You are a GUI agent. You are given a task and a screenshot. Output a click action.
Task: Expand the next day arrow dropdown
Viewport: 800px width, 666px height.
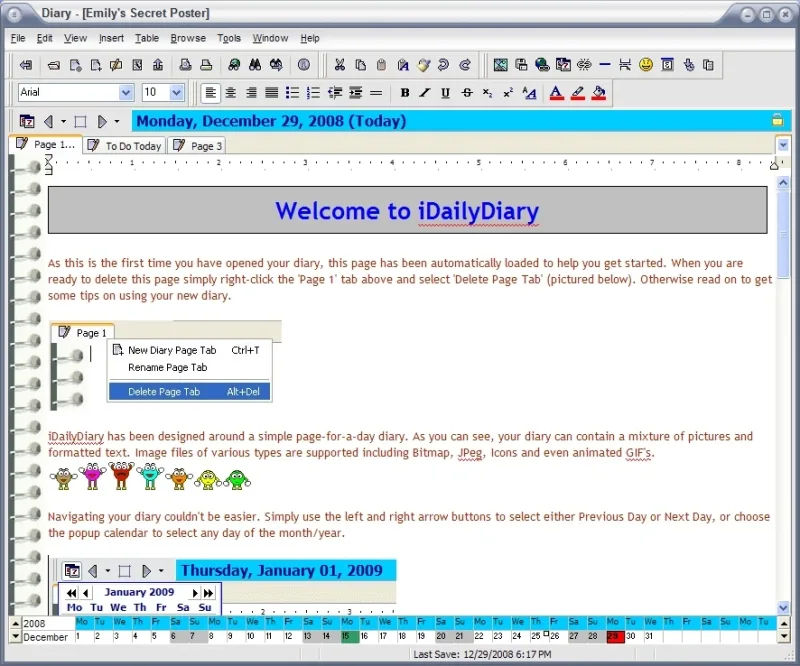pos(117,121)
